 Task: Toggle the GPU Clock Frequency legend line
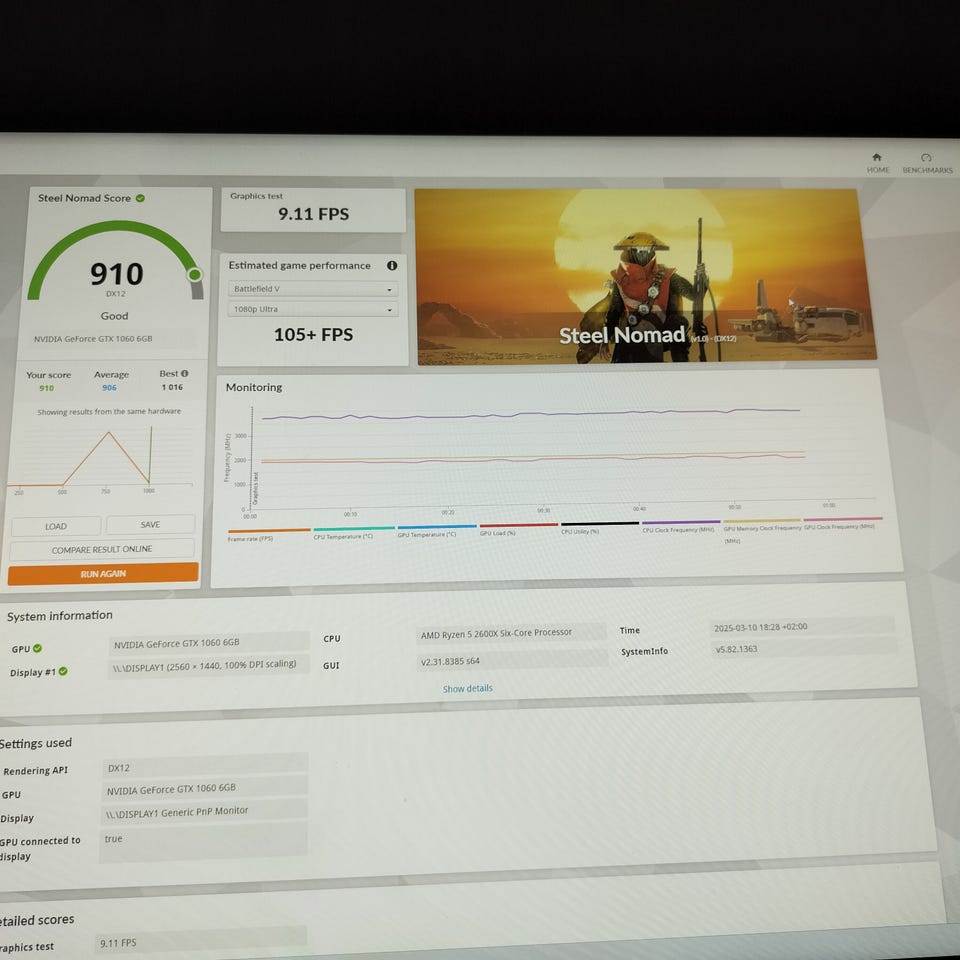[843, 523]
